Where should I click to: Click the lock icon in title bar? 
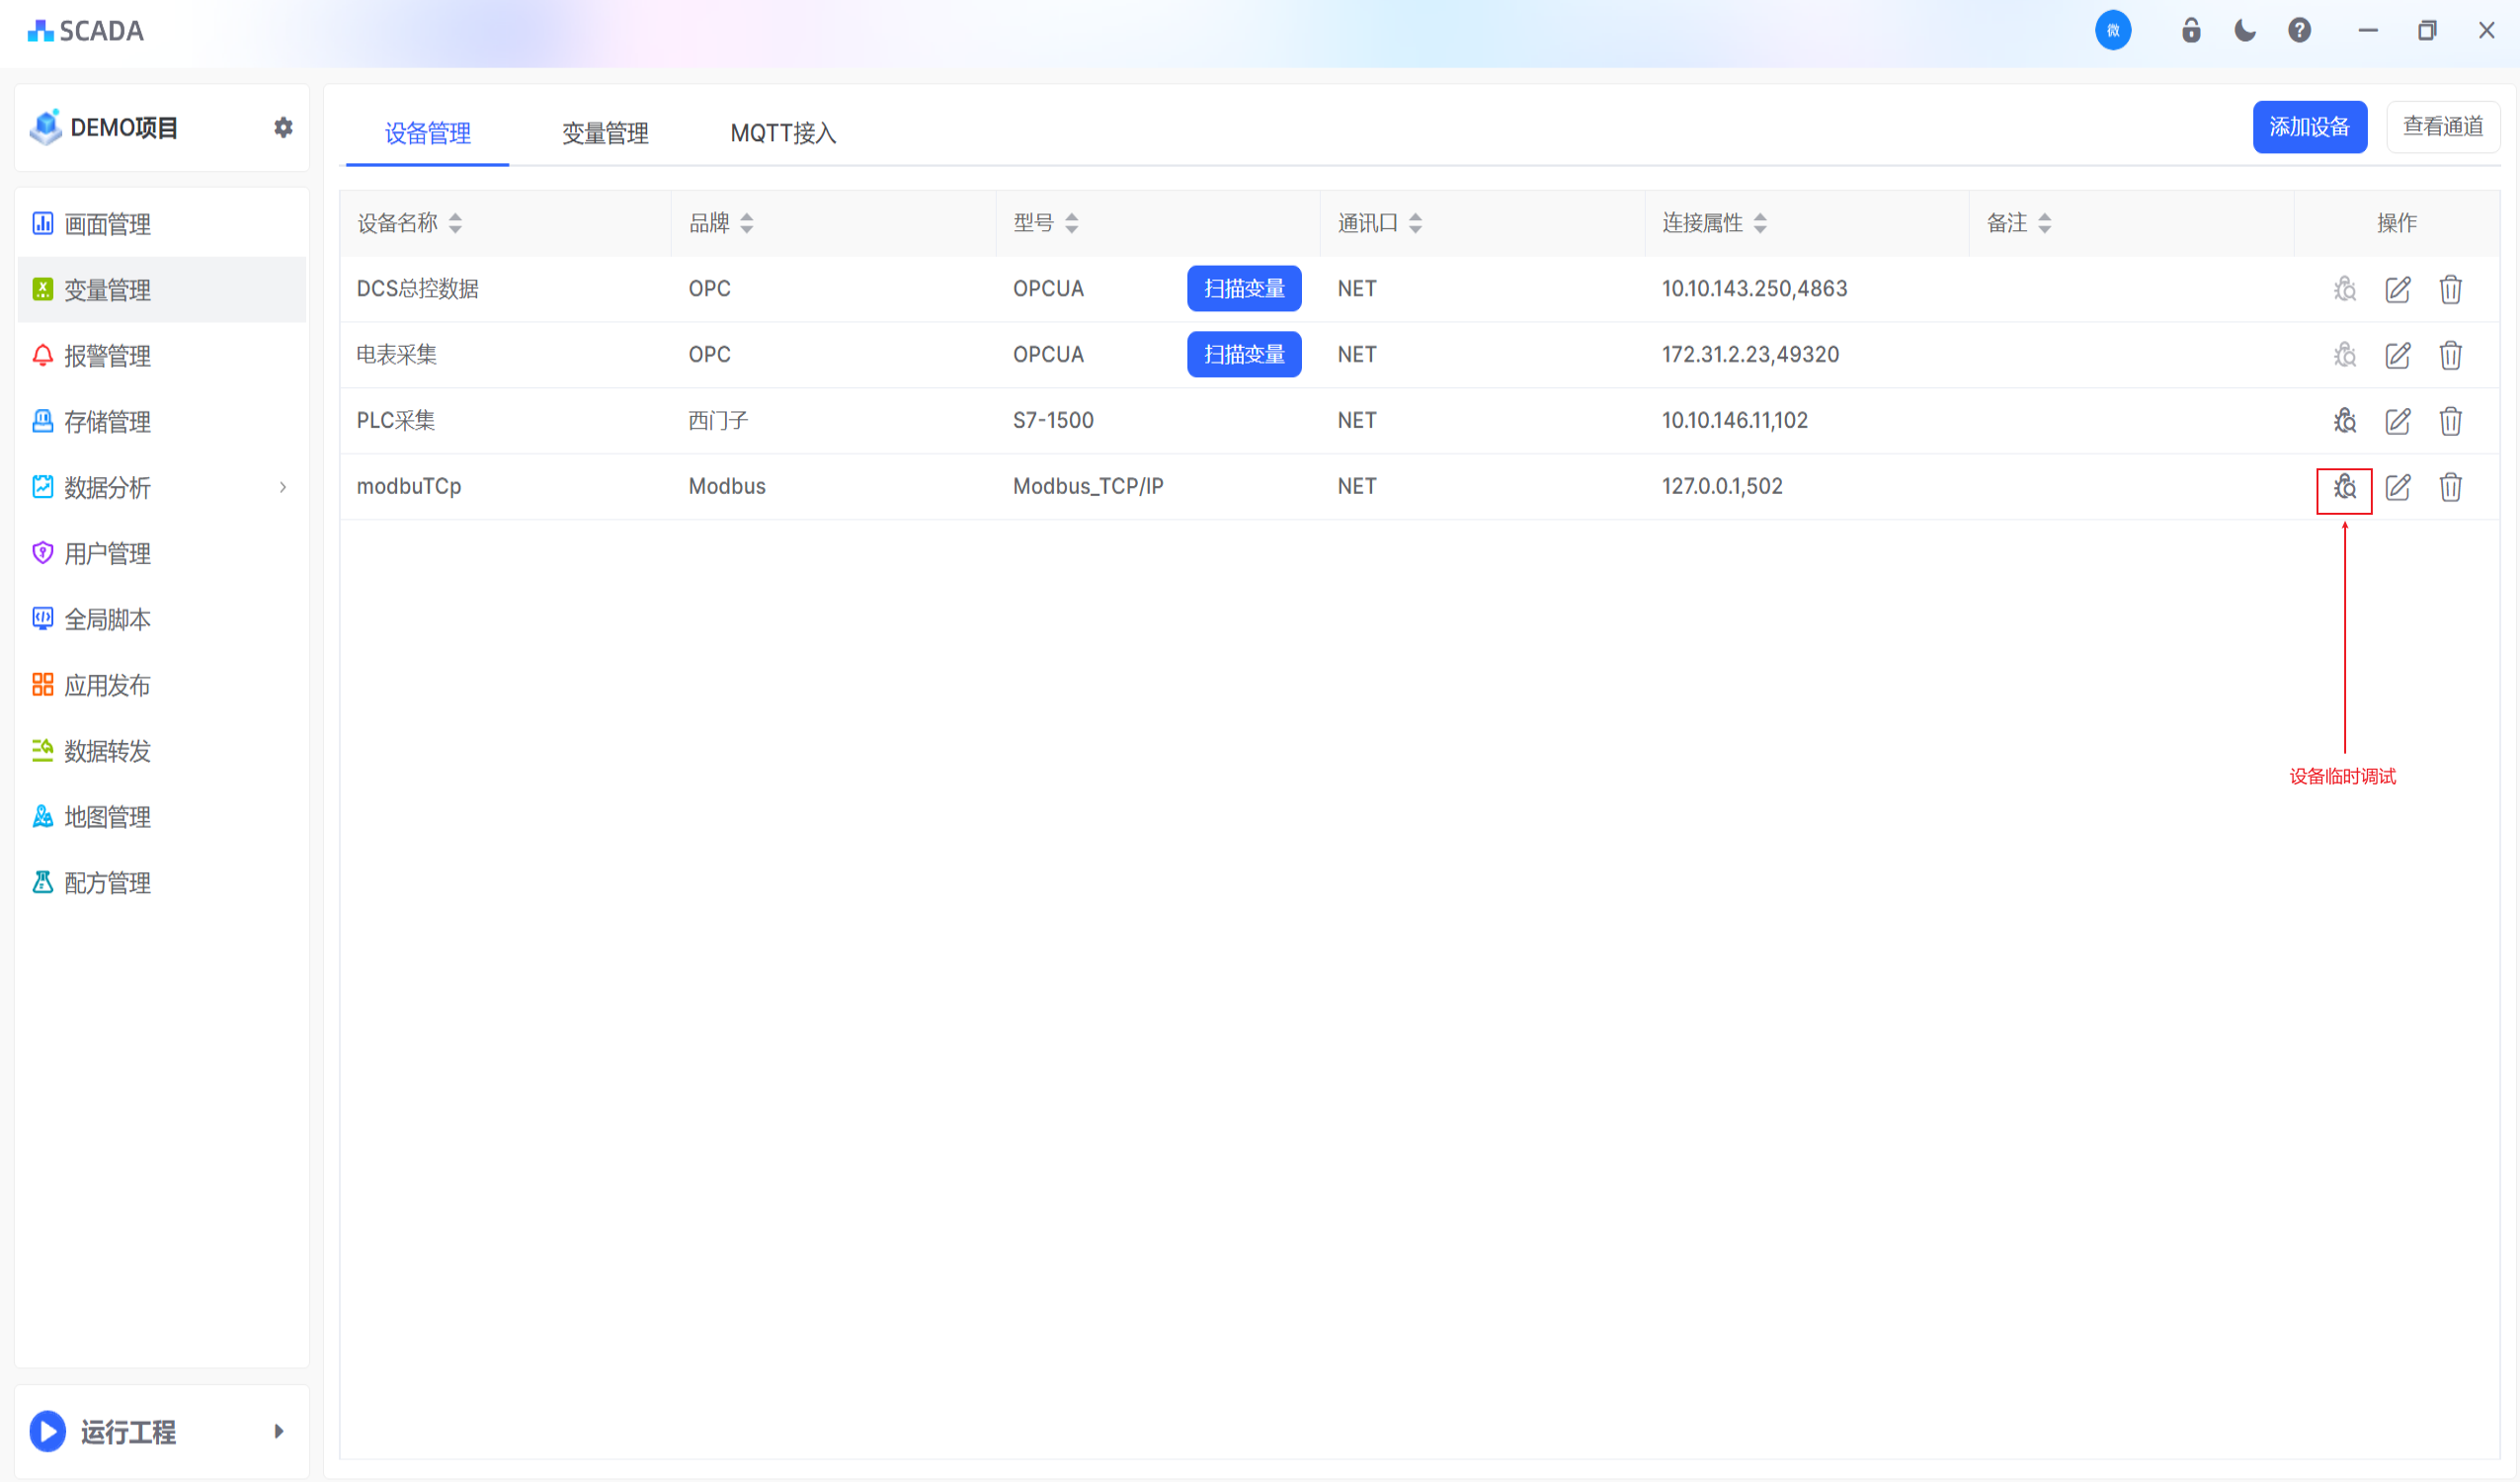pos(2190,30)
